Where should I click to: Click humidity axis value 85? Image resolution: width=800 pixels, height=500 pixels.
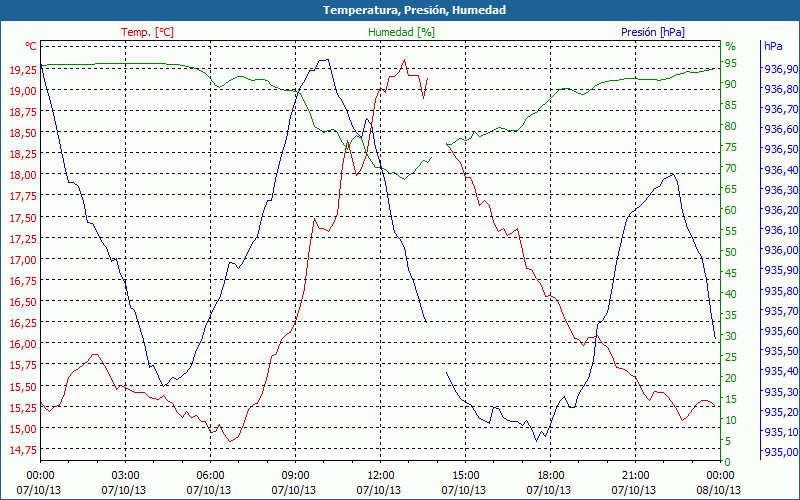tap(731, 105)
